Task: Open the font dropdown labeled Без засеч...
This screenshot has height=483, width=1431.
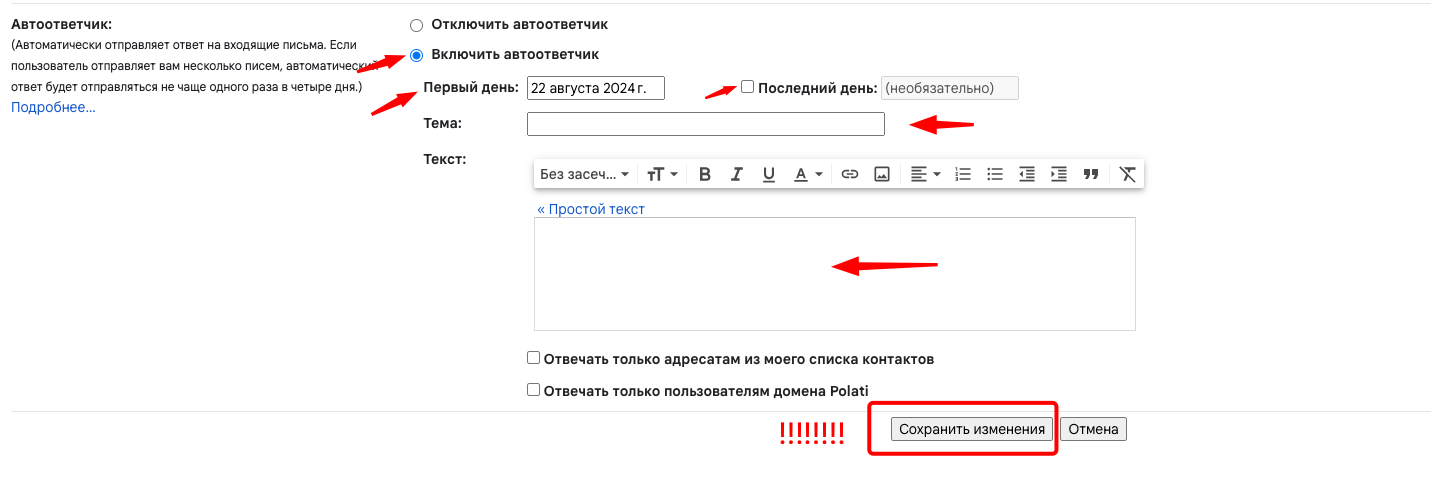Action: (585, 174)
